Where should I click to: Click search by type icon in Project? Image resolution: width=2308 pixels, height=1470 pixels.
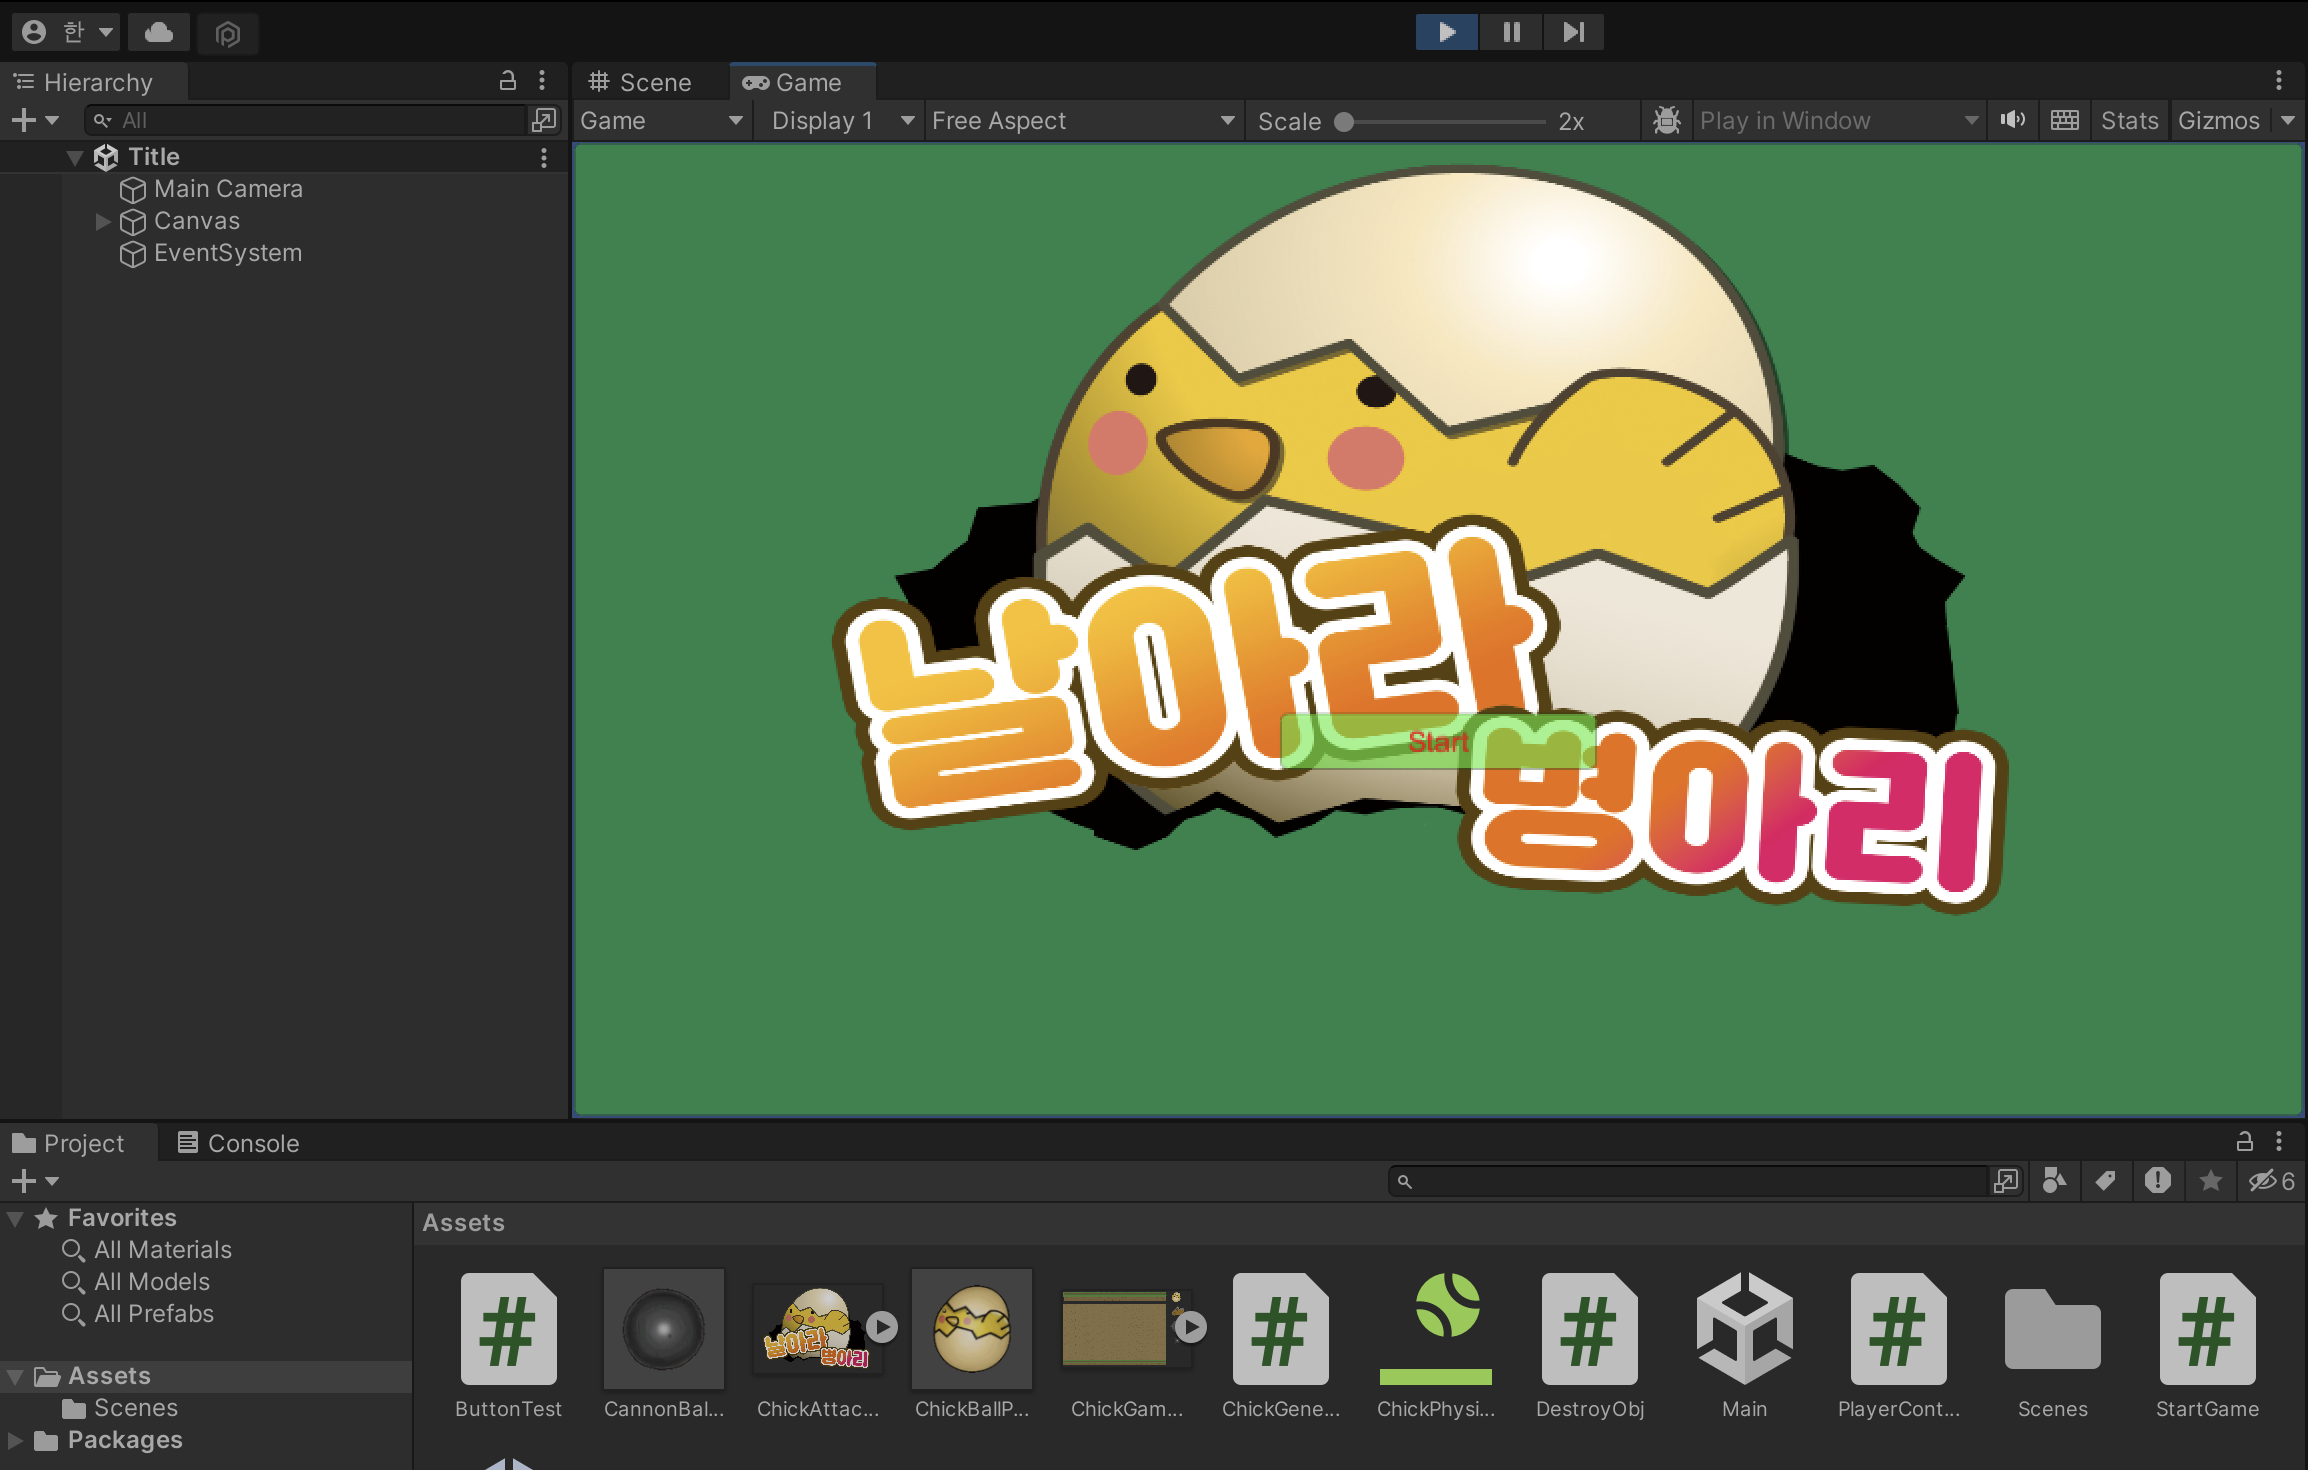[2054, 1181]
